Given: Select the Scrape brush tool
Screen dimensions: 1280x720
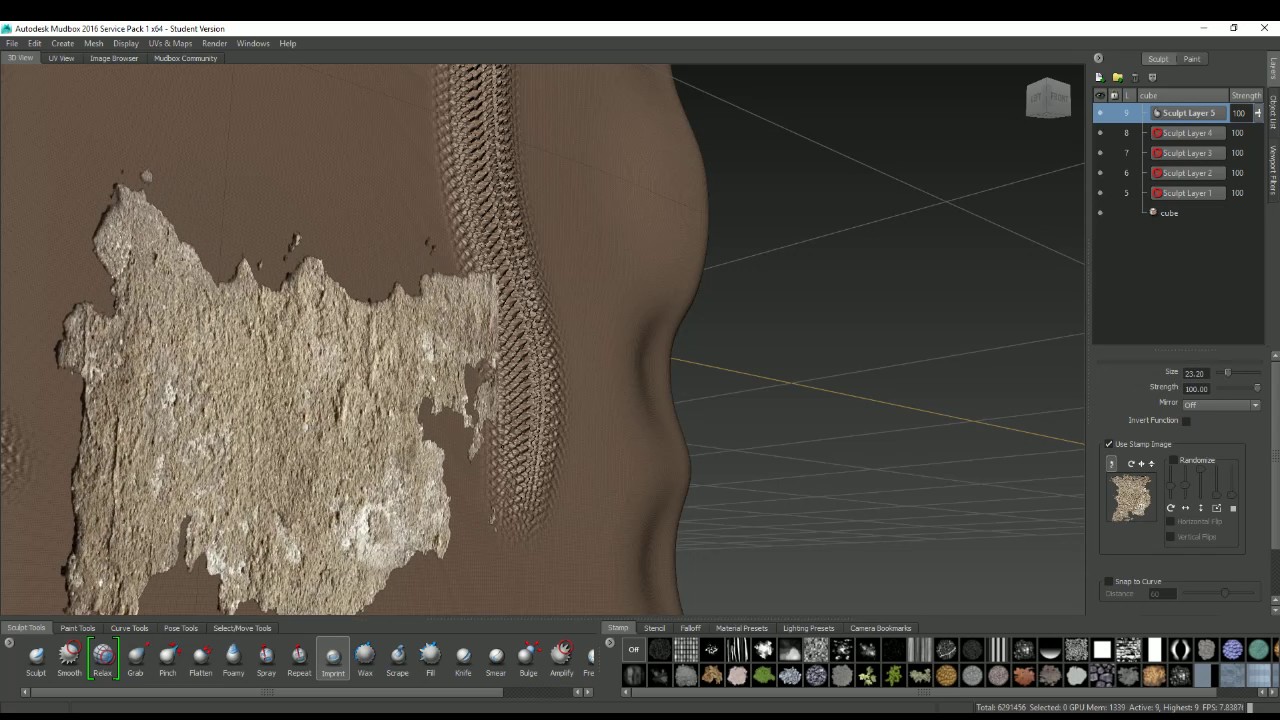Looking at the screenshot, I should click(397, 659).
